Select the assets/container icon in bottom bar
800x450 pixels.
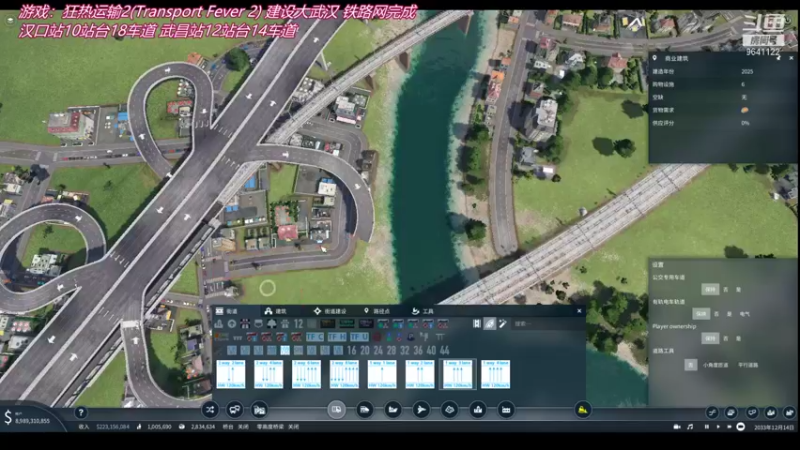506,410
